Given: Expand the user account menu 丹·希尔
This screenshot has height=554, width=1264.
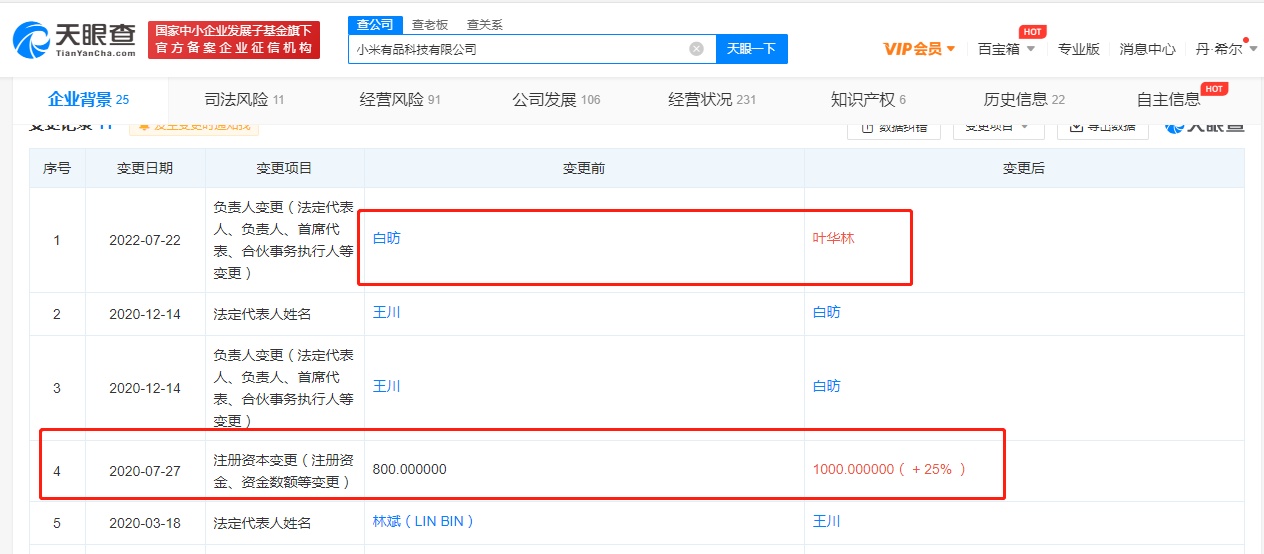Looking at the screenshot, I should tap(1225, 48).
